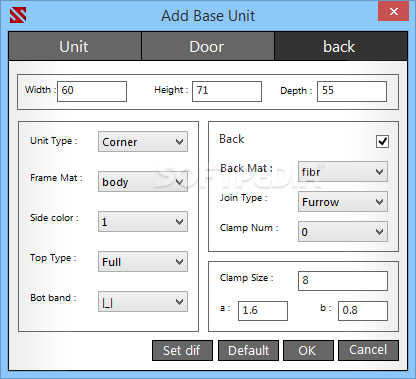Image resolution: width=416 pixels, height=379 pixels.
Task: Open the back tab
Action: click(340, 46)
